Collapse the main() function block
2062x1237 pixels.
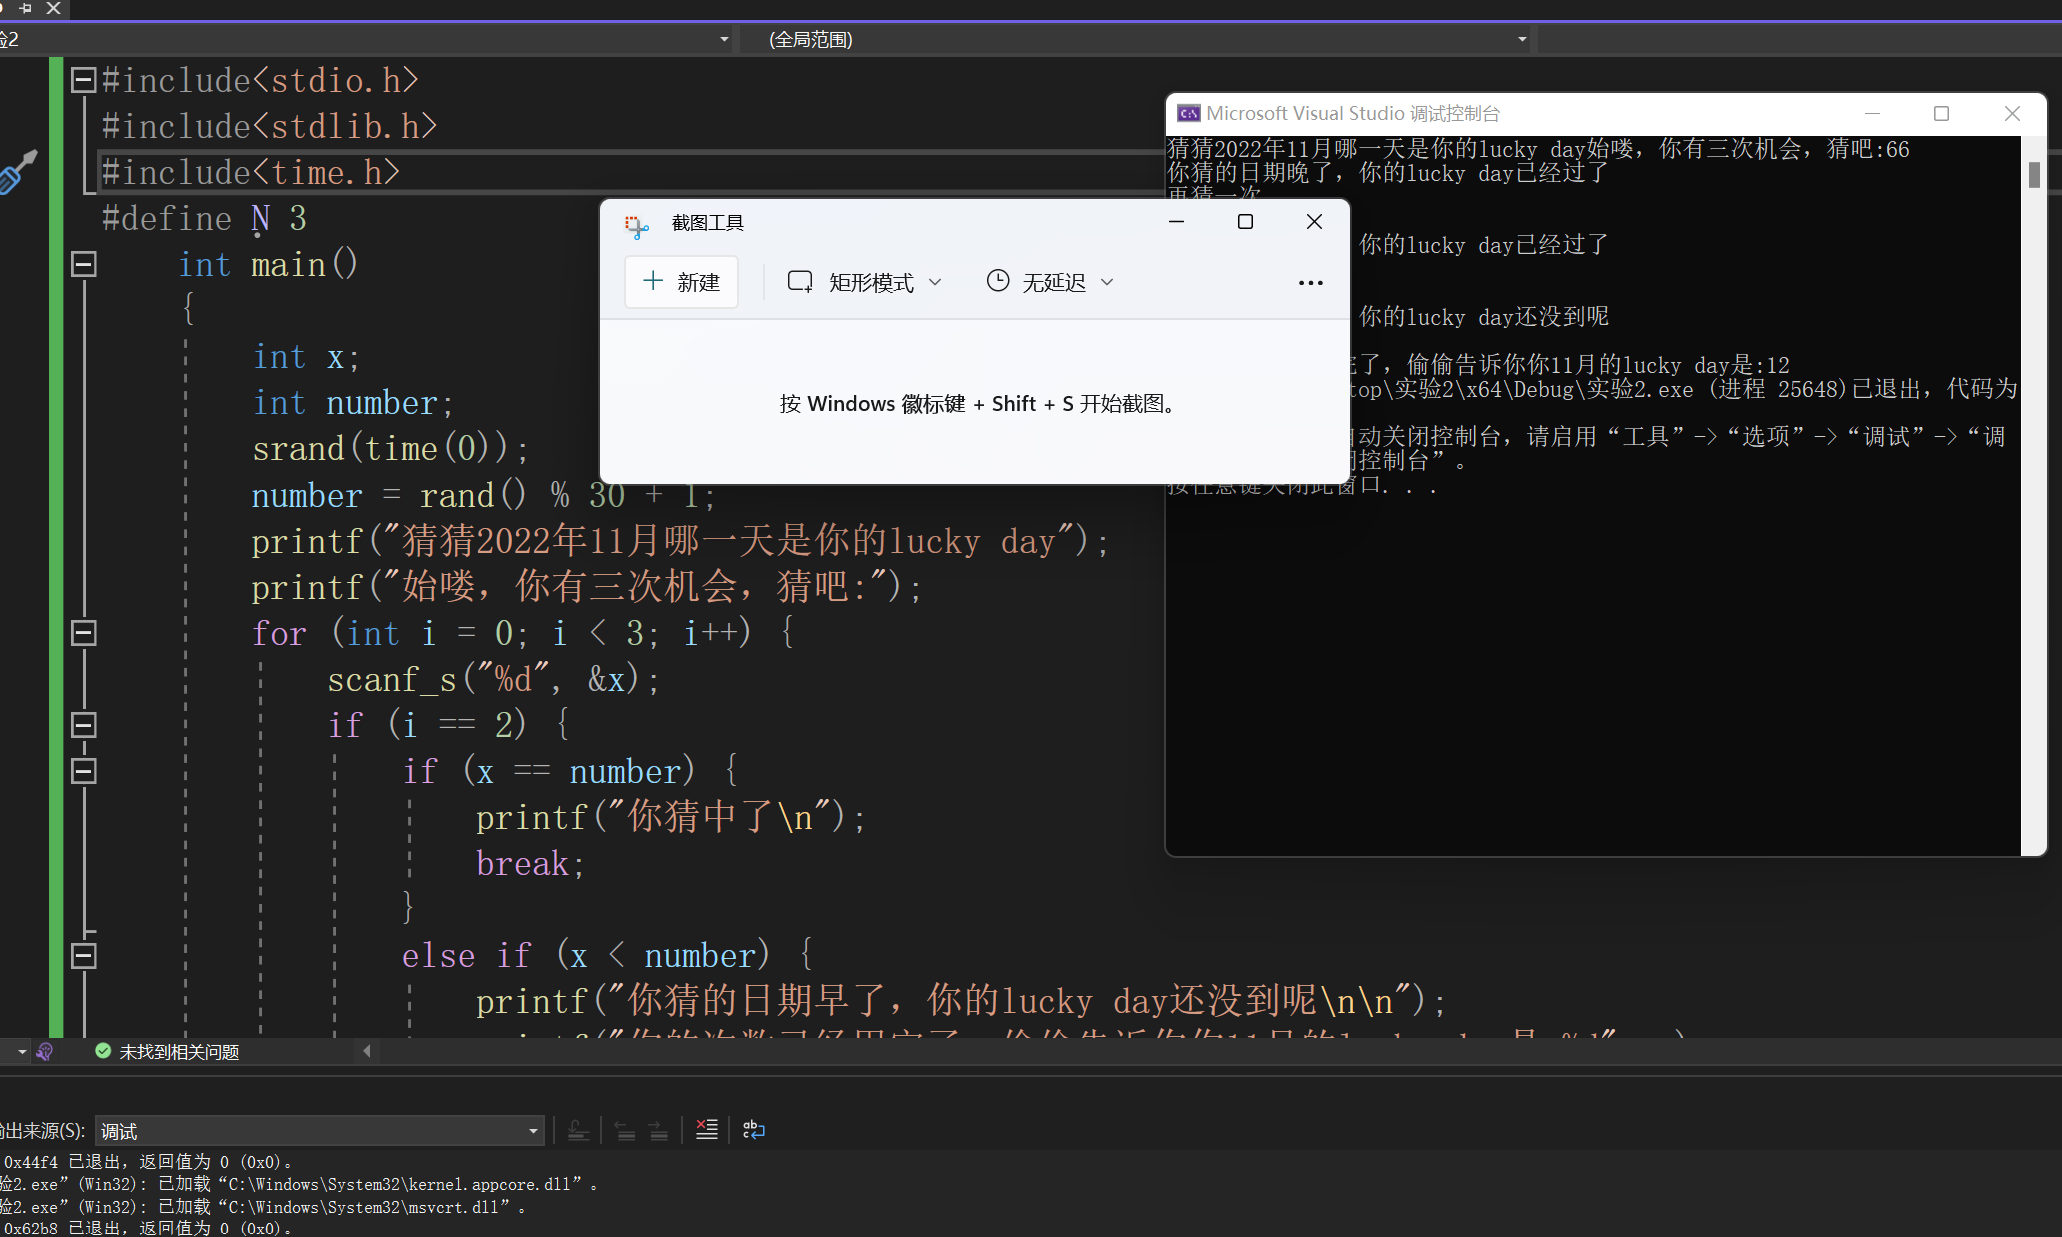pyautogui.click(x=84, y=265)
